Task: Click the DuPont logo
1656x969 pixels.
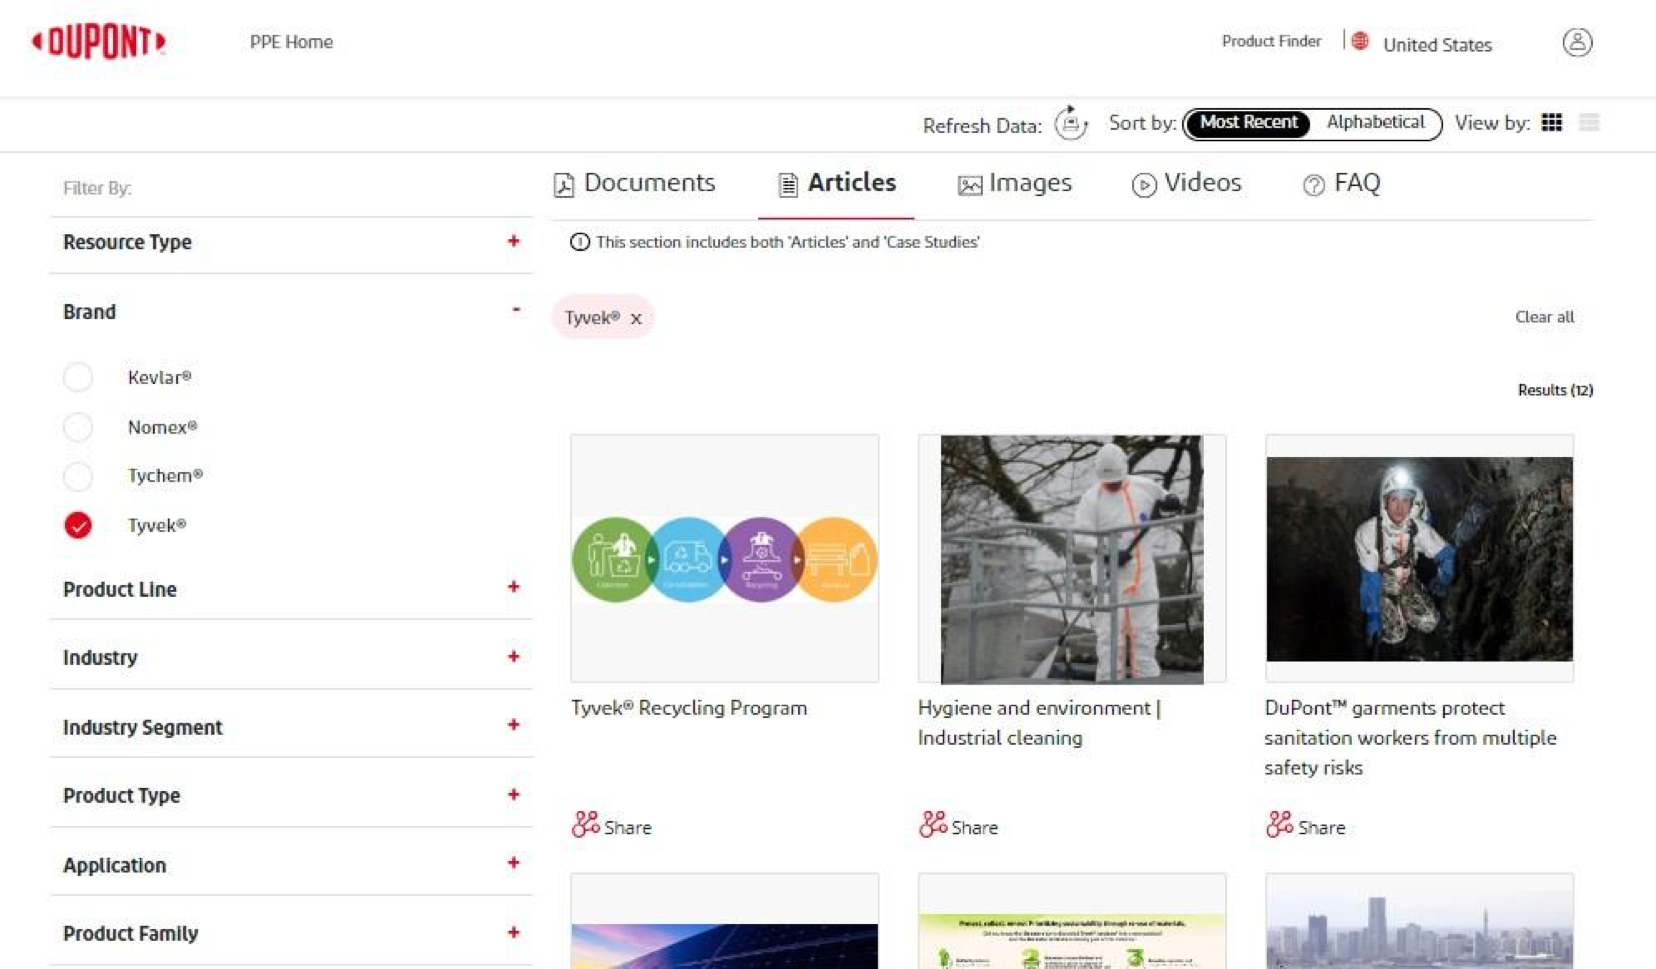Action: [99, 42]
